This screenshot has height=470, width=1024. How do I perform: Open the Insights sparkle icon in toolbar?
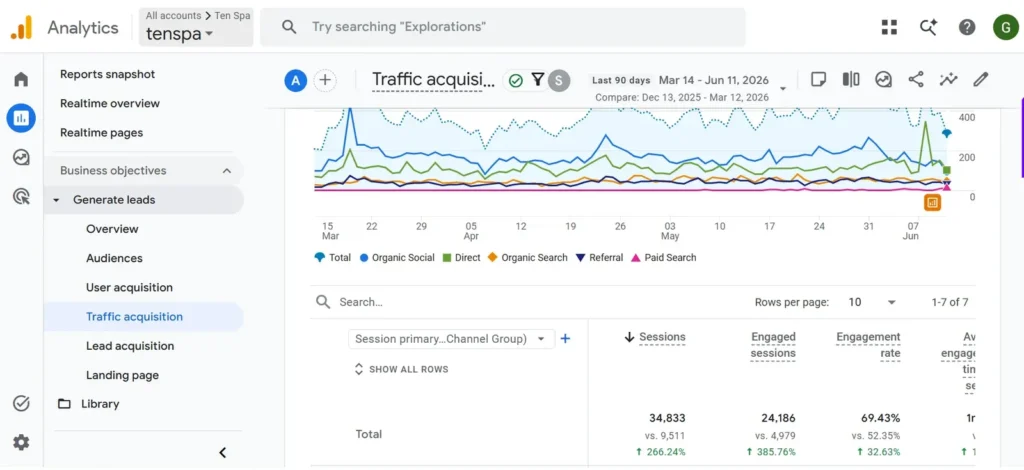coord(948,80)
